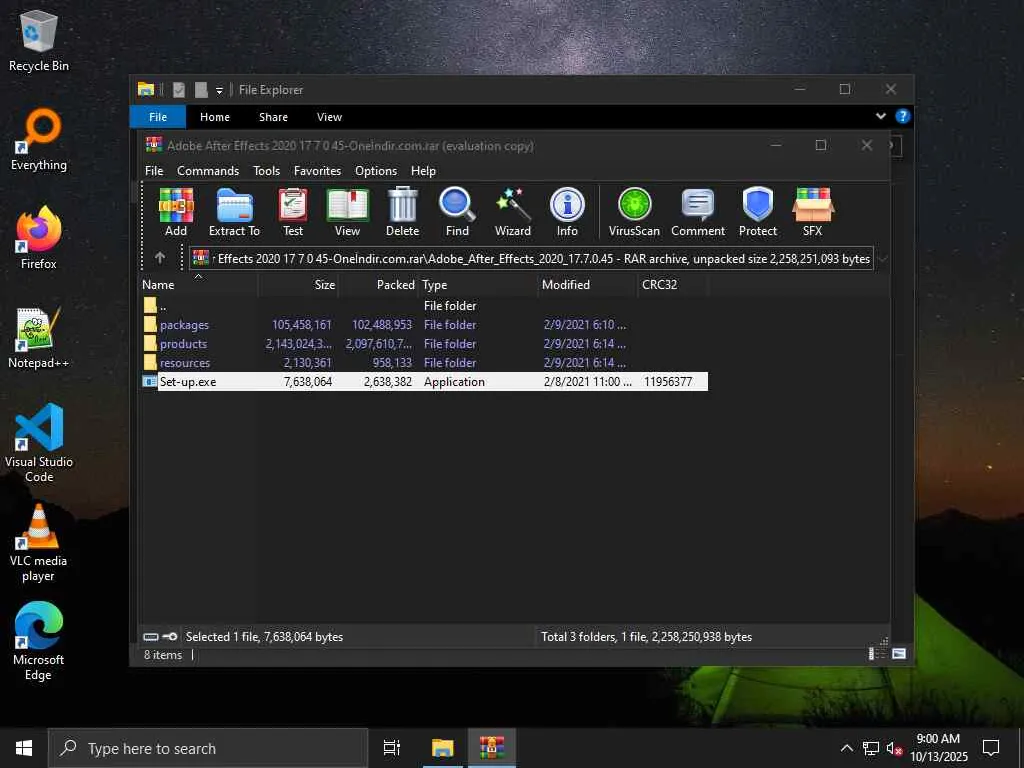Click the Add toolbar icon in WinRAR

click(176, 212)
